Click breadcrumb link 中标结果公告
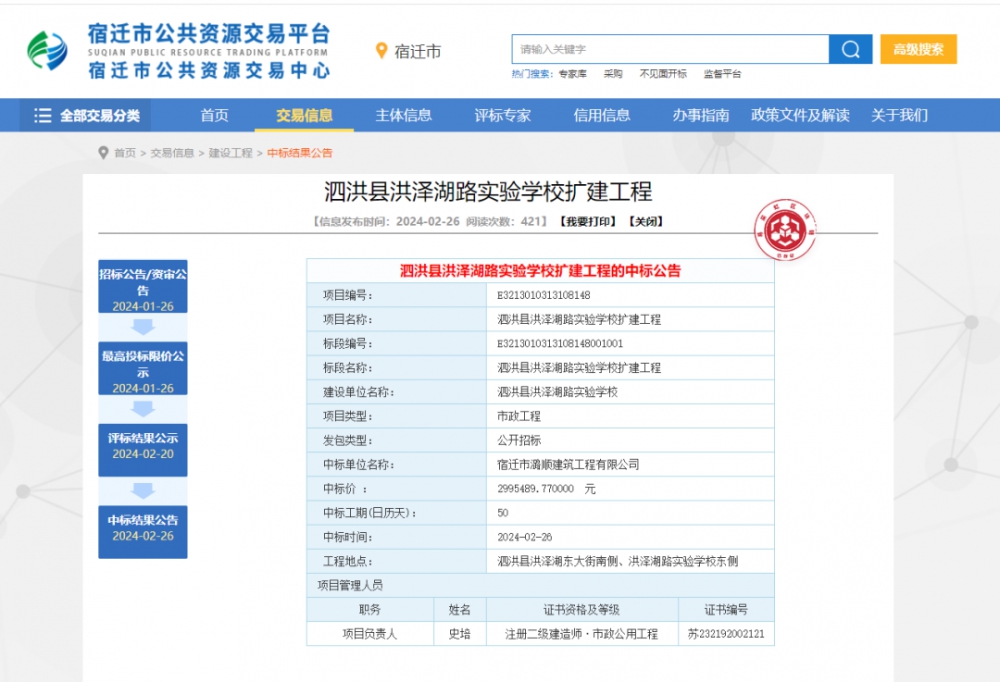This screenshot has width=1000, height=682. pyautogui.click(x=300, y=153)
